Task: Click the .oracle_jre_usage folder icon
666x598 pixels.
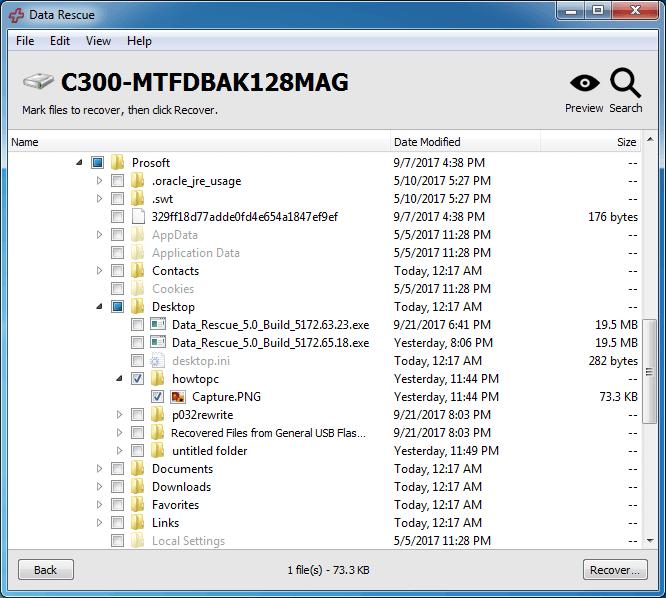Action: pos(137,181)
